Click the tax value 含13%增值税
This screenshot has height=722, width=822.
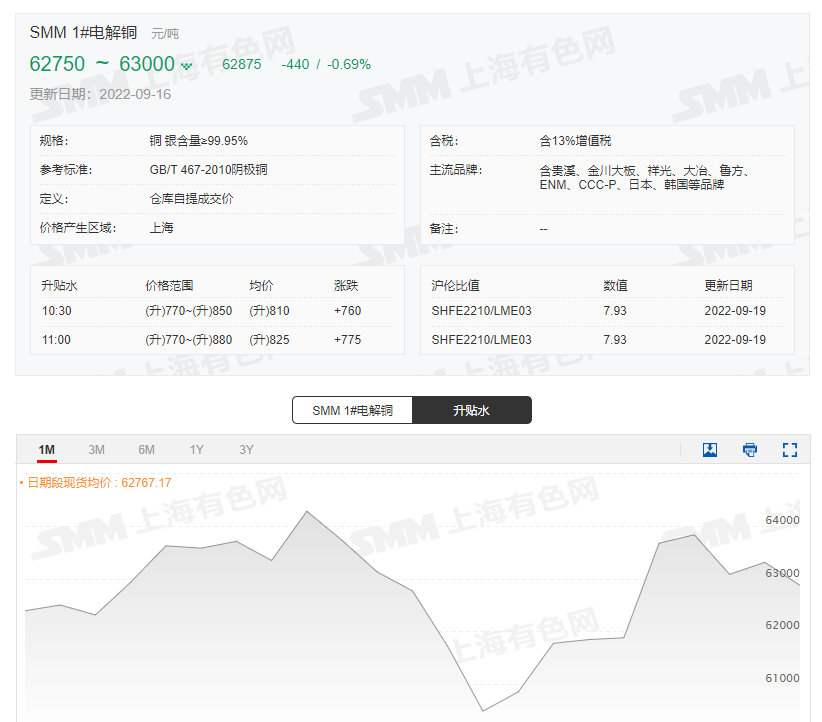click(x=575, y=141)
